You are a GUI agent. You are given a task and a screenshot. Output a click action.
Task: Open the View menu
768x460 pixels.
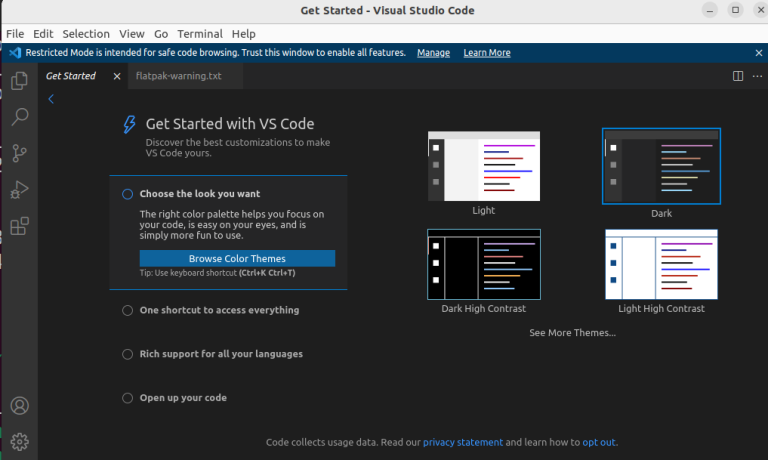pos(132,34)
